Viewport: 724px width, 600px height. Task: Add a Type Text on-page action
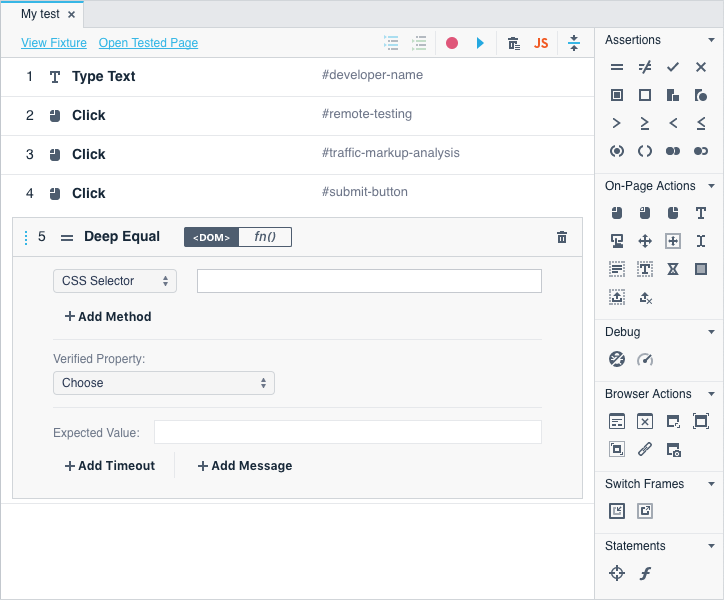[701, 213]
